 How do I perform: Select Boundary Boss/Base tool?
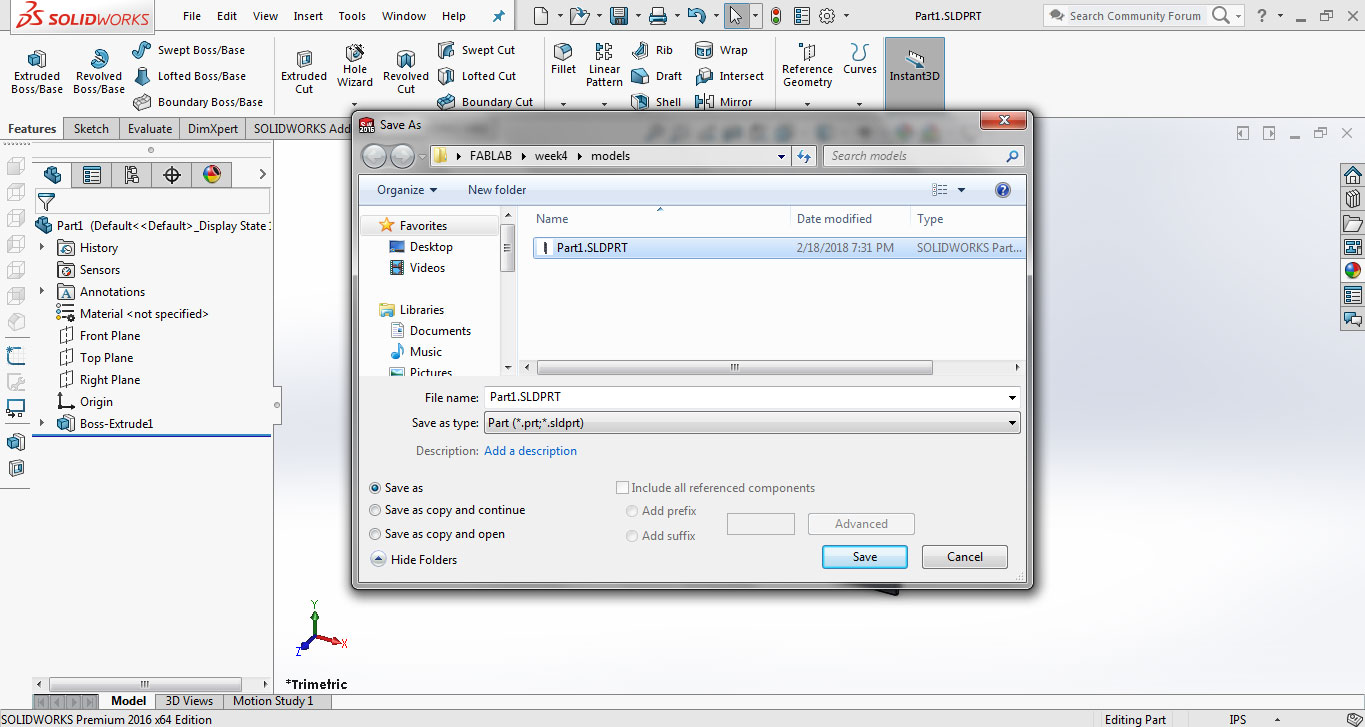[197, 102]
